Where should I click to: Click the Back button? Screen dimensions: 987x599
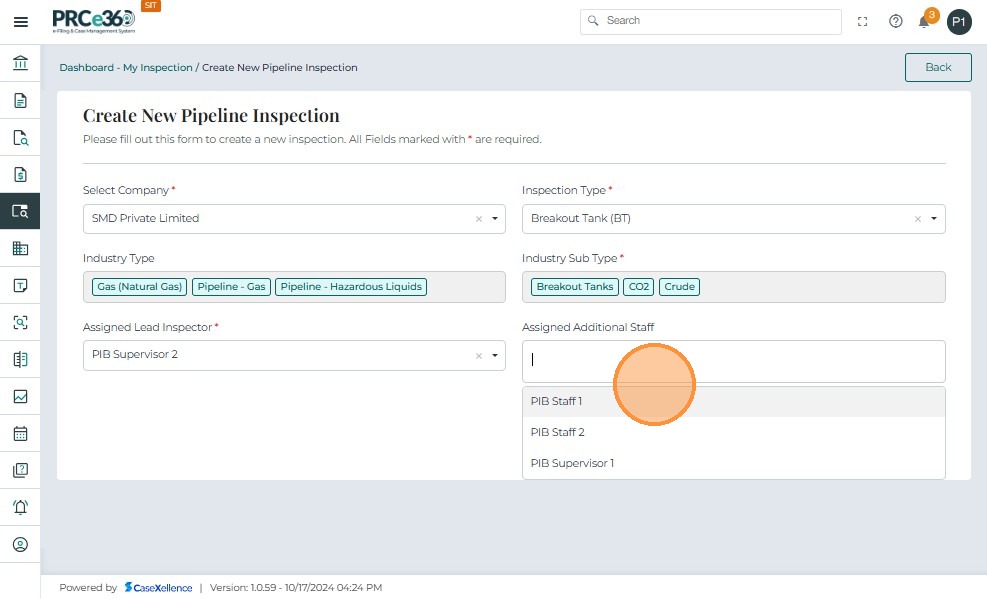pyautogui.click(x=937, y=67)
